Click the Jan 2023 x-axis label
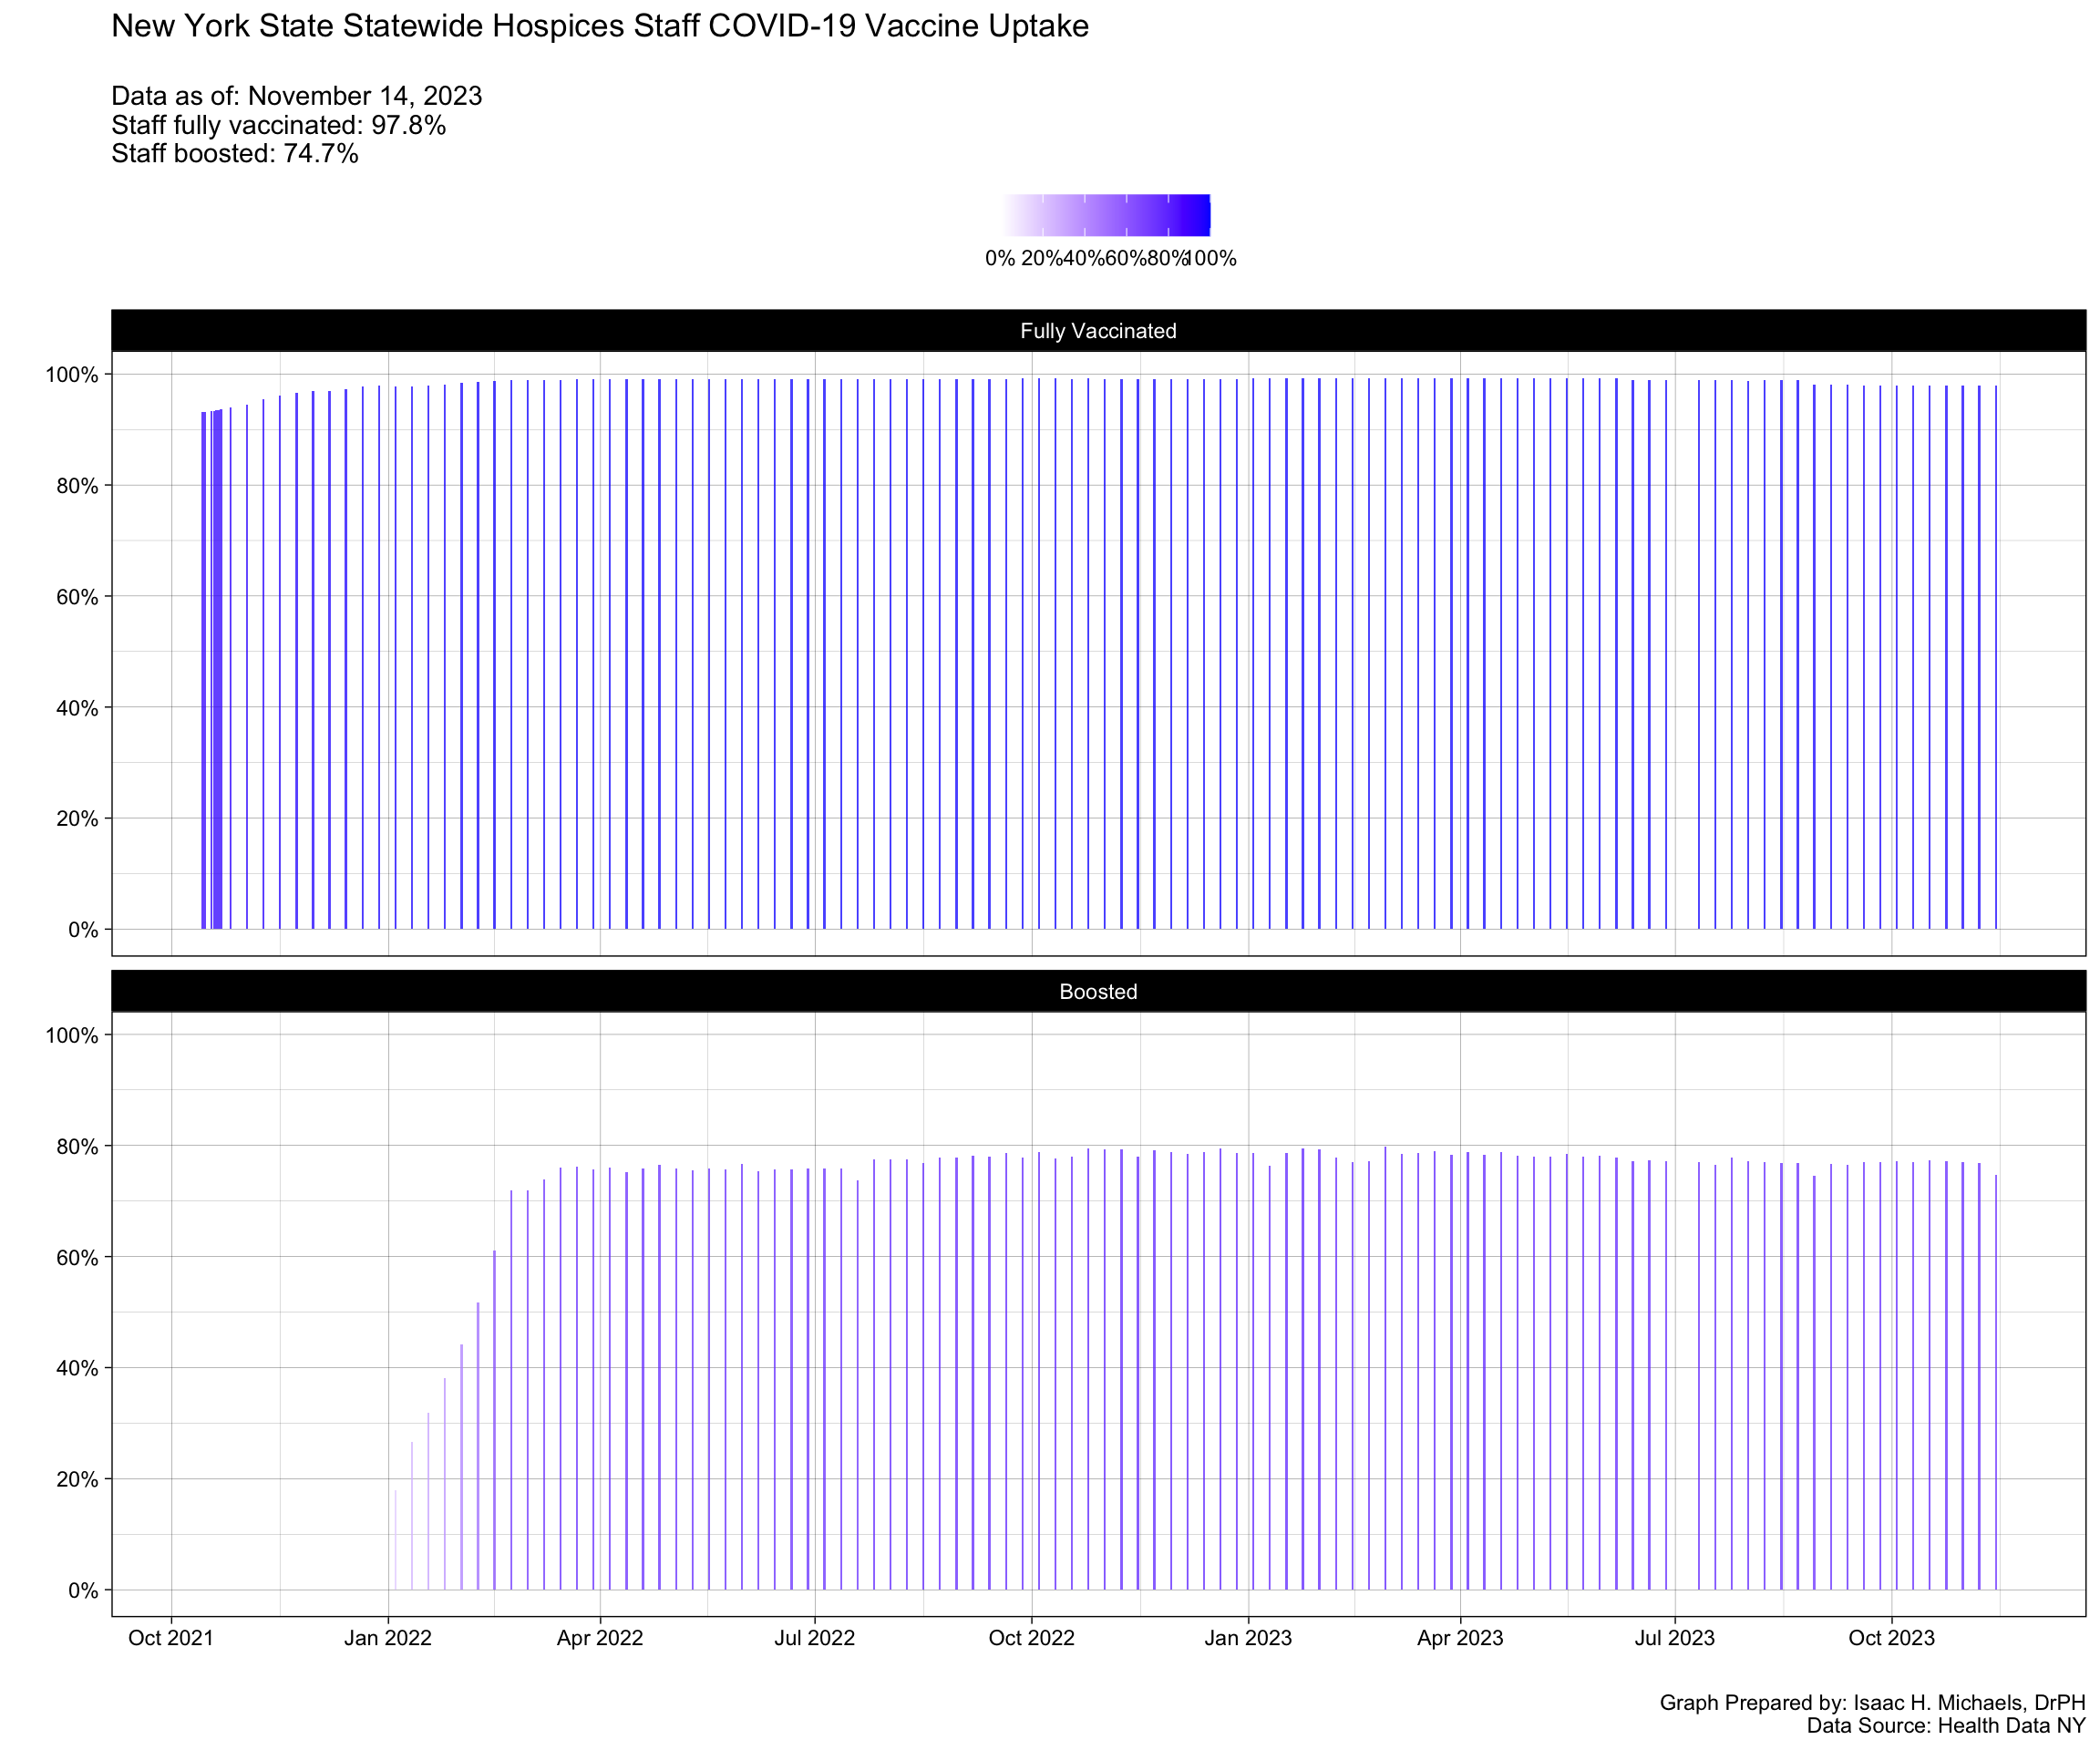This screenshot has height=1750, width=2100. [x=1248, y=1638]
